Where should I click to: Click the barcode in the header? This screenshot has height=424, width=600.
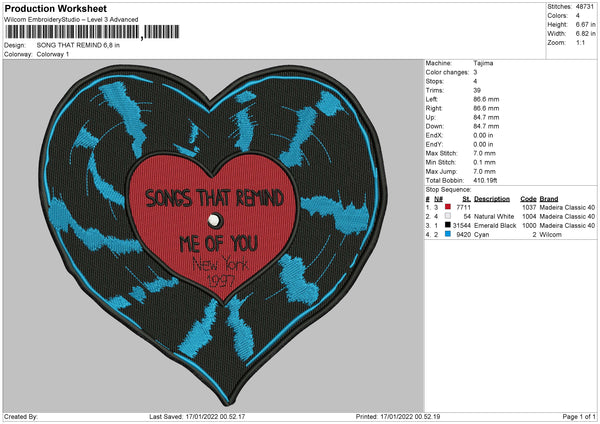(92, 32)
